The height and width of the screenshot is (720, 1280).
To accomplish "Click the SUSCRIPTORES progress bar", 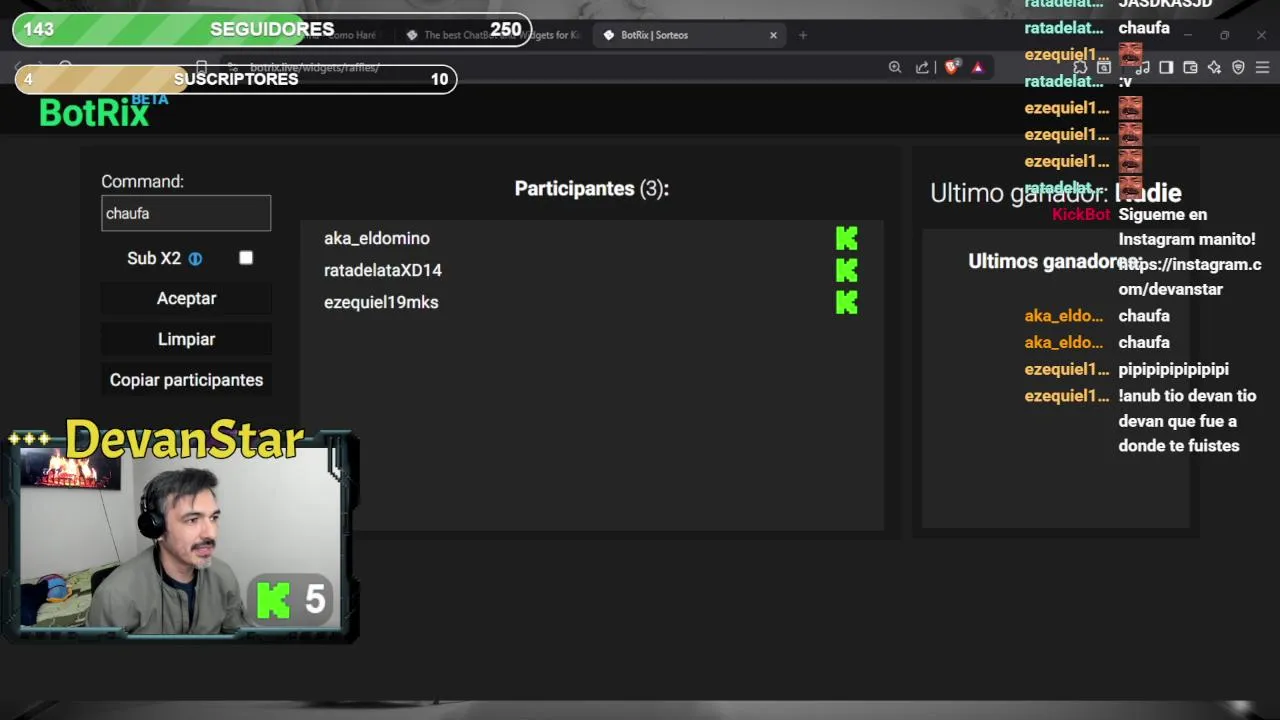I will tap(236, 79).
